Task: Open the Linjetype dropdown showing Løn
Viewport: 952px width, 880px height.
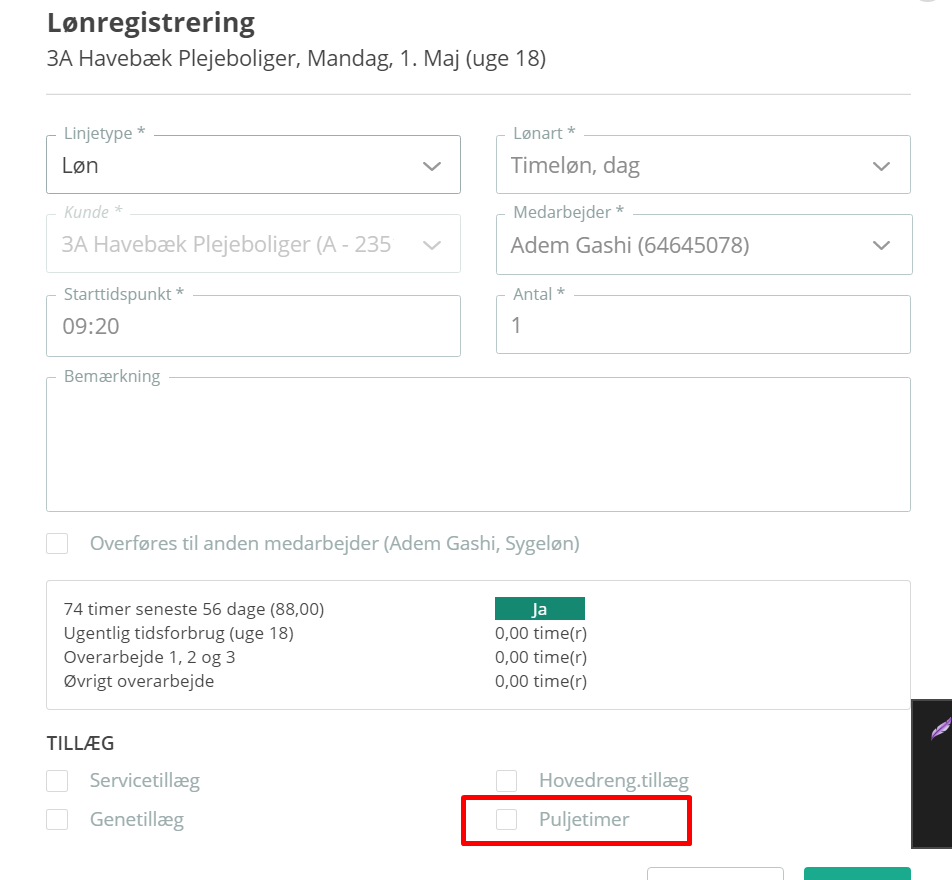Action: 253,165
